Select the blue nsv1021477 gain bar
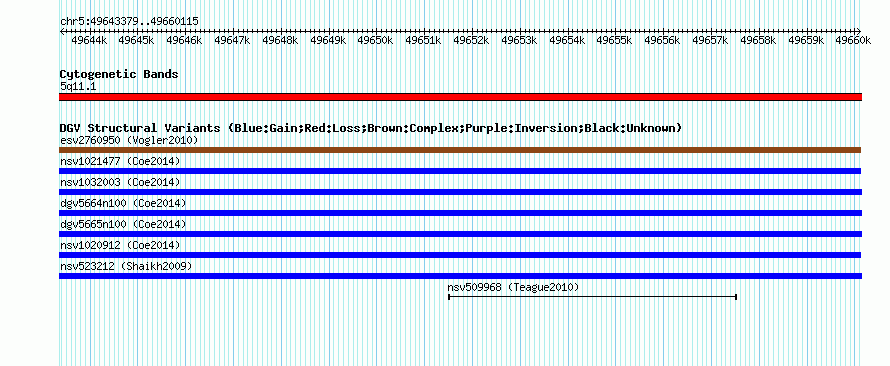 click(460, 171)
